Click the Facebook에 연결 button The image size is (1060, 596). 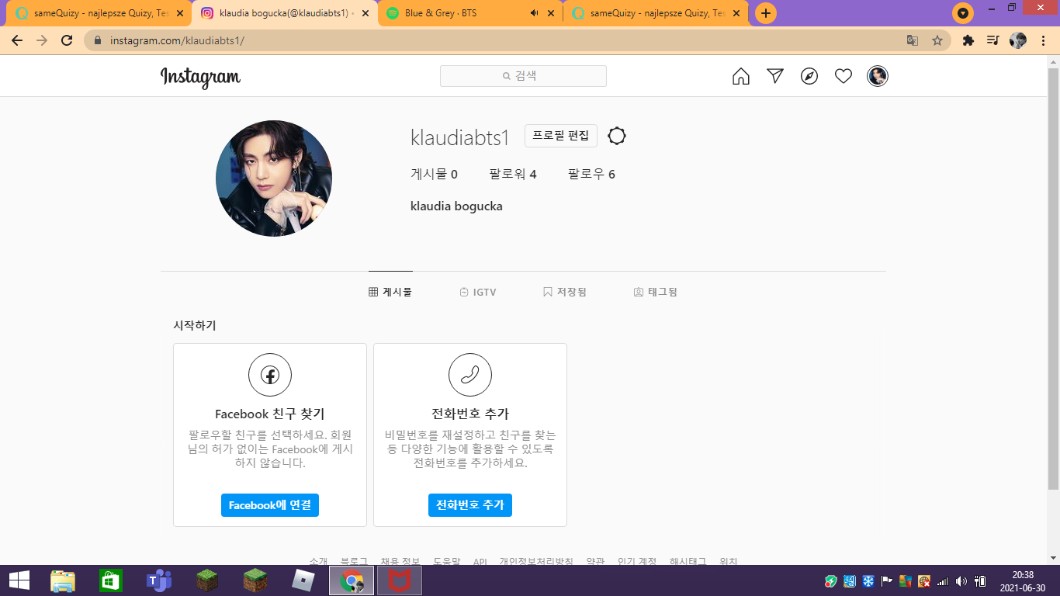point(270,505)
